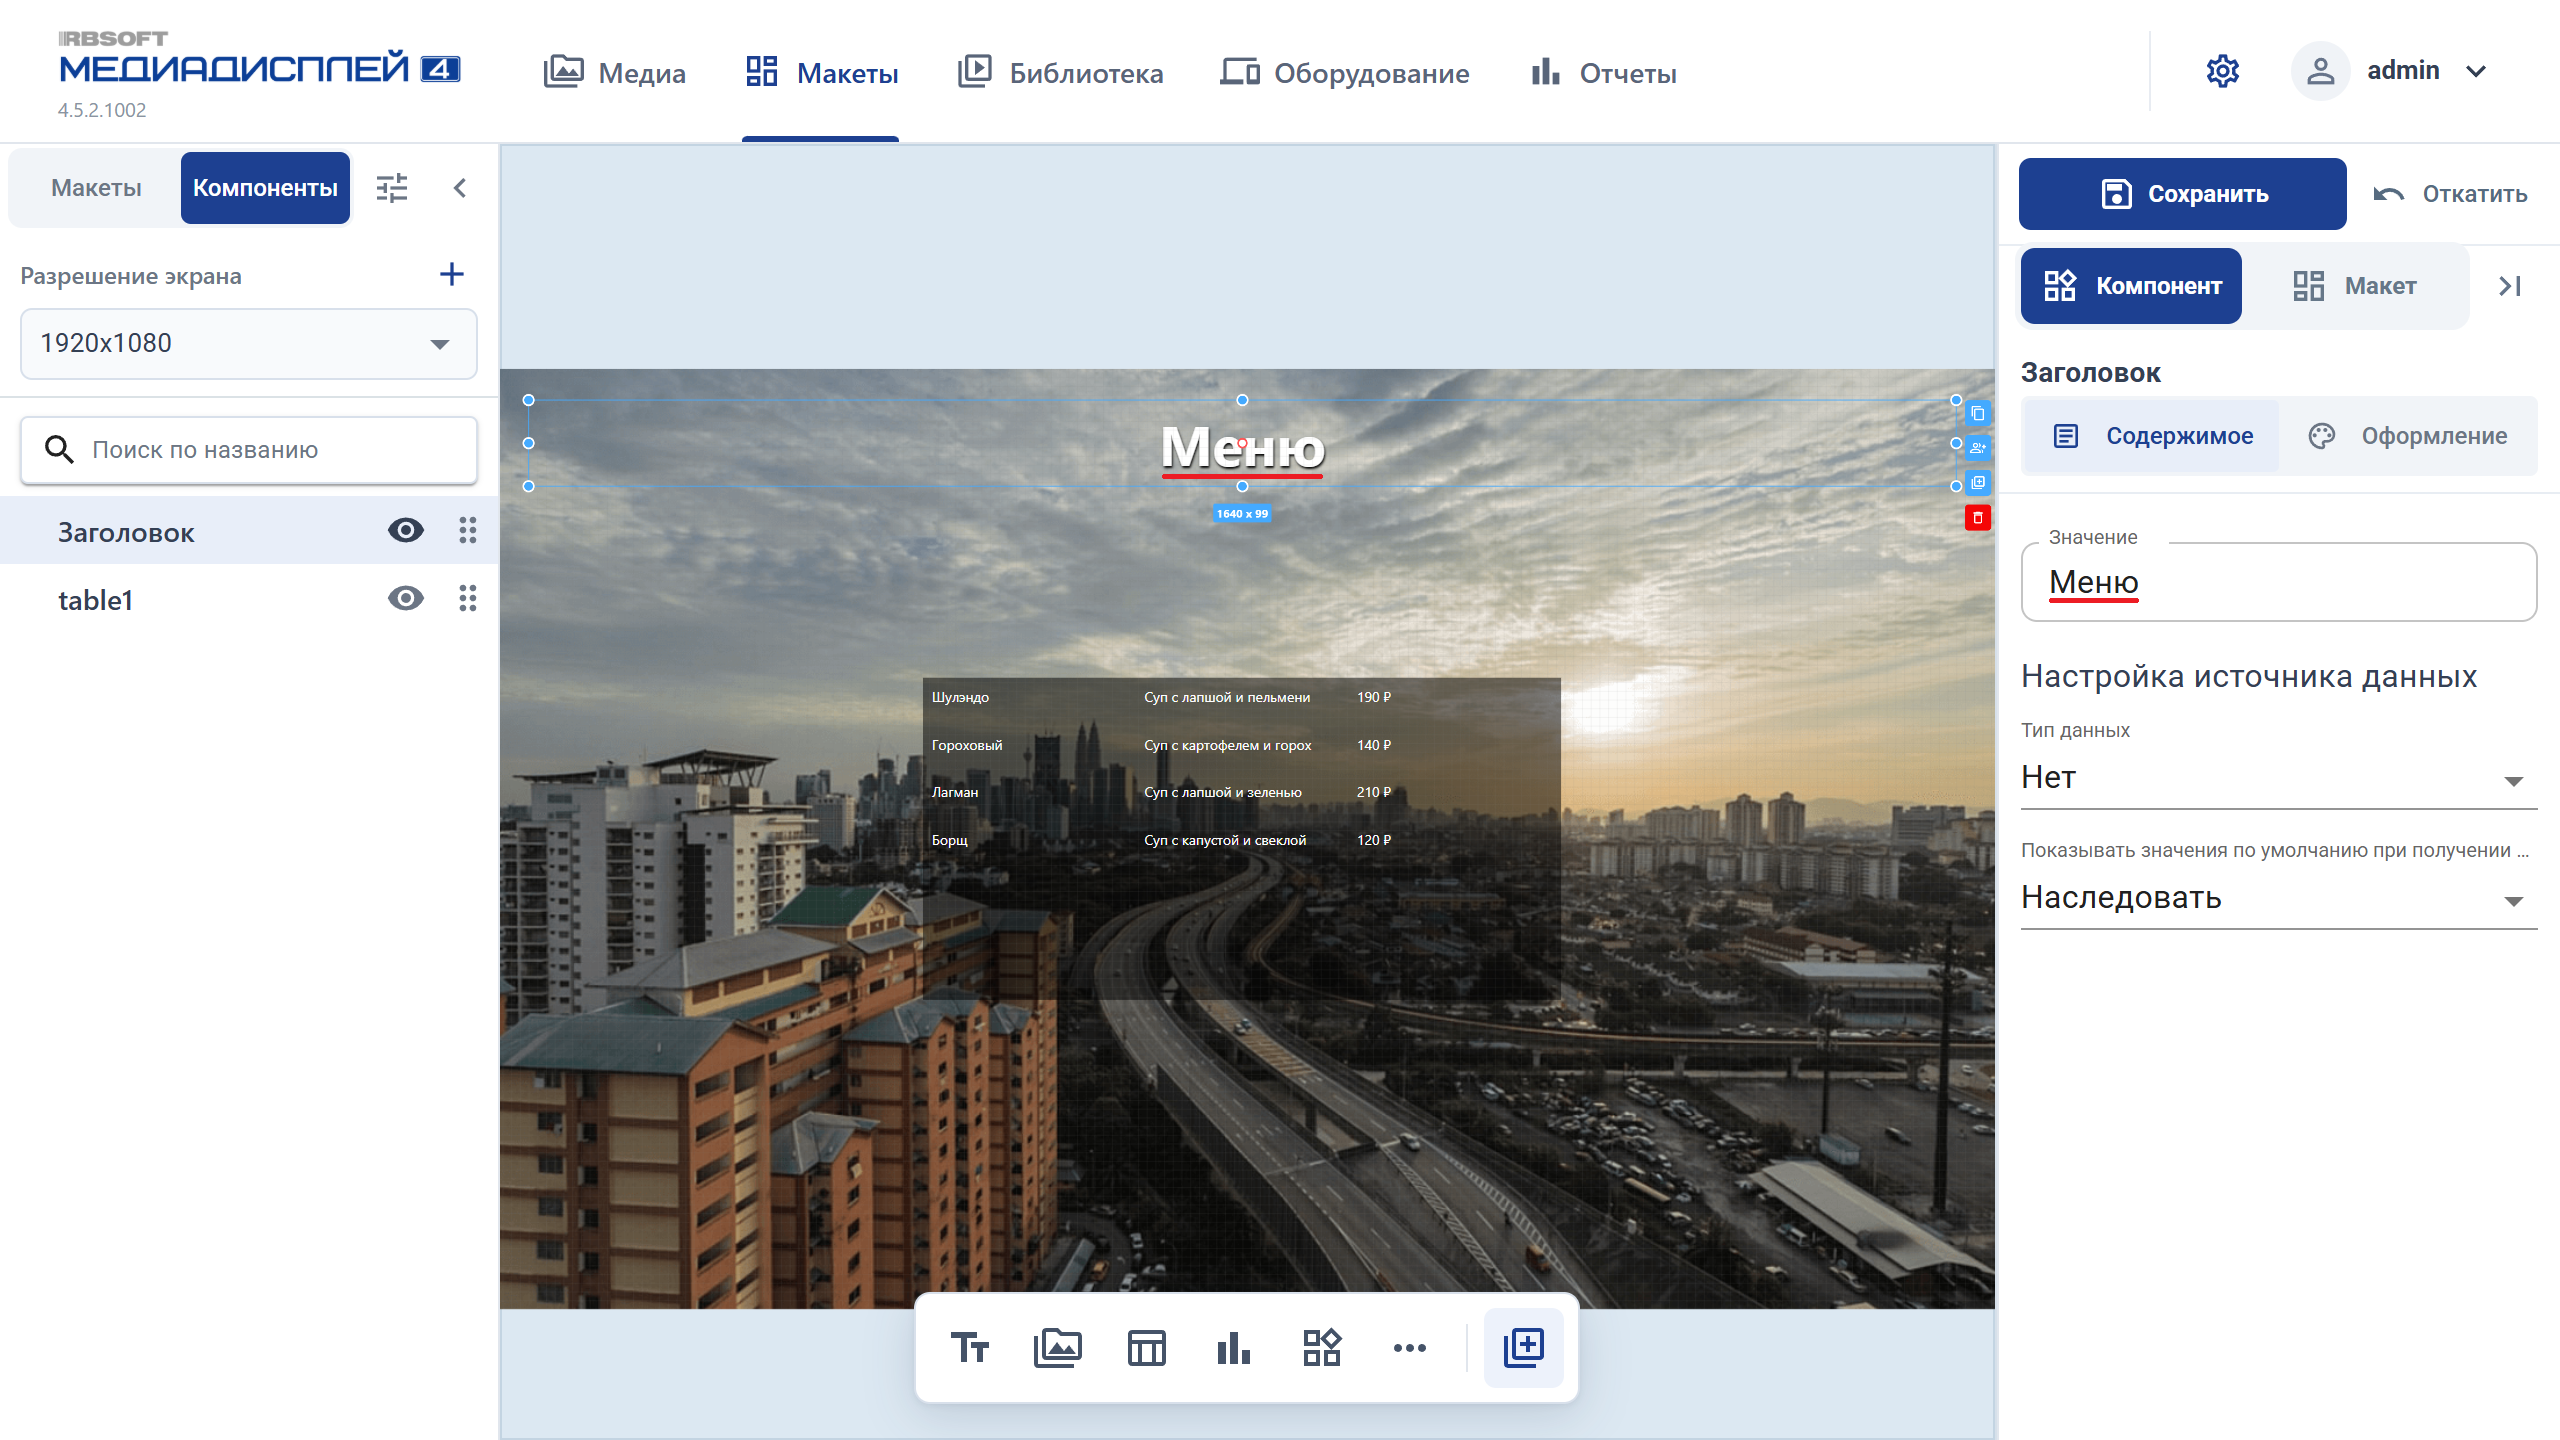Open the filter sliders icon in left panel
Screen dimensions: 2560x1440
(392, 188)
